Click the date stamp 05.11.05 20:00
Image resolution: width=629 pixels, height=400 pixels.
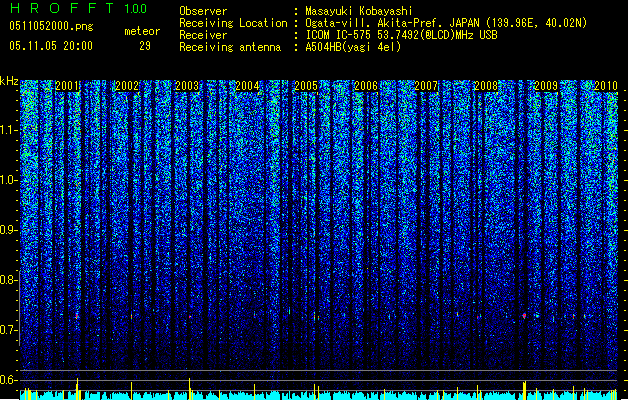(x=51, y=46)
